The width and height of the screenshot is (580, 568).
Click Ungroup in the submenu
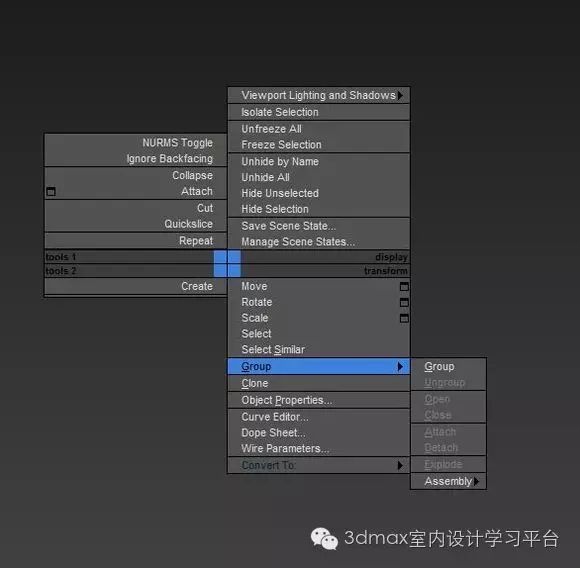coord(448,382)
